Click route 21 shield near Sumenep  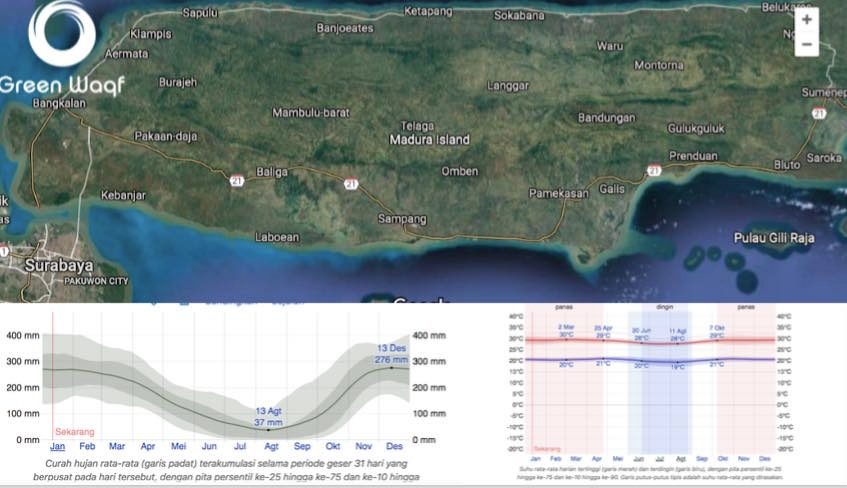coord(819,113)
